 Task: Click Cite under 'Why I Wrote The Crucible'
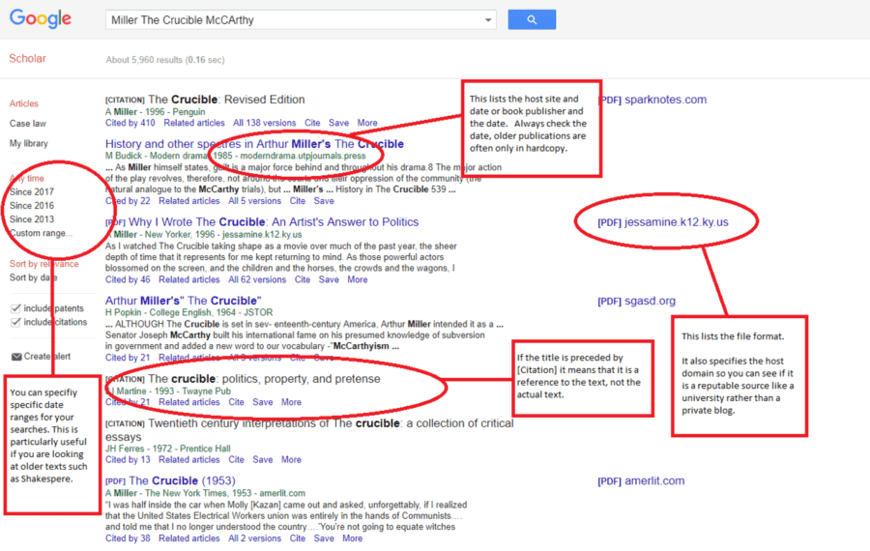click(x=302, y=280)
